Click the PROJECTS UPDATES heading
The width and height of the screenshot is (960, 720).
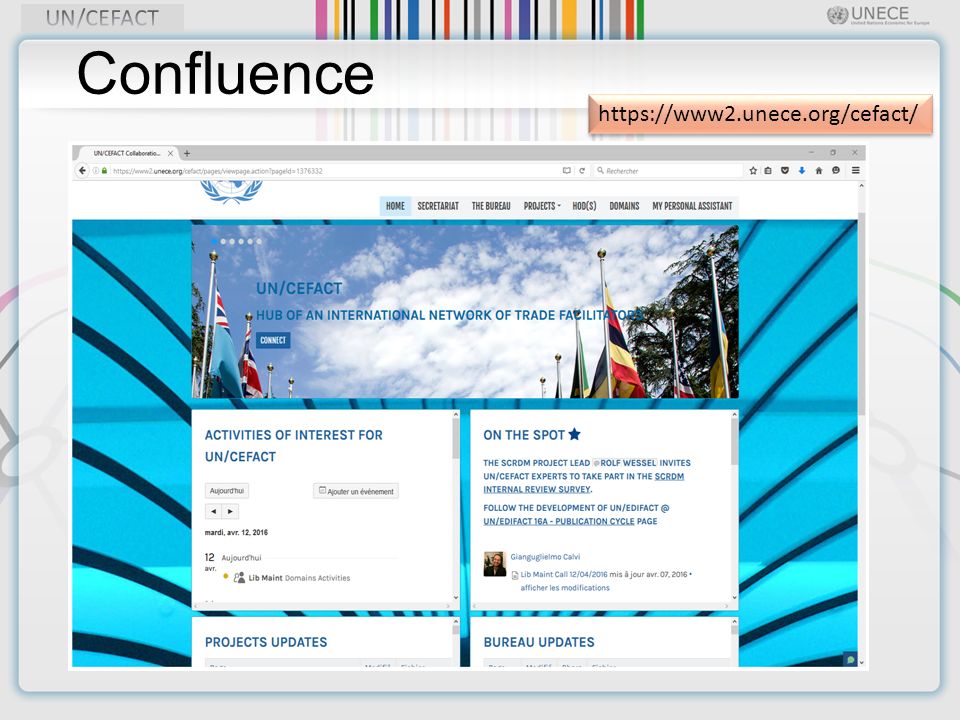click(x=266, y=642)
